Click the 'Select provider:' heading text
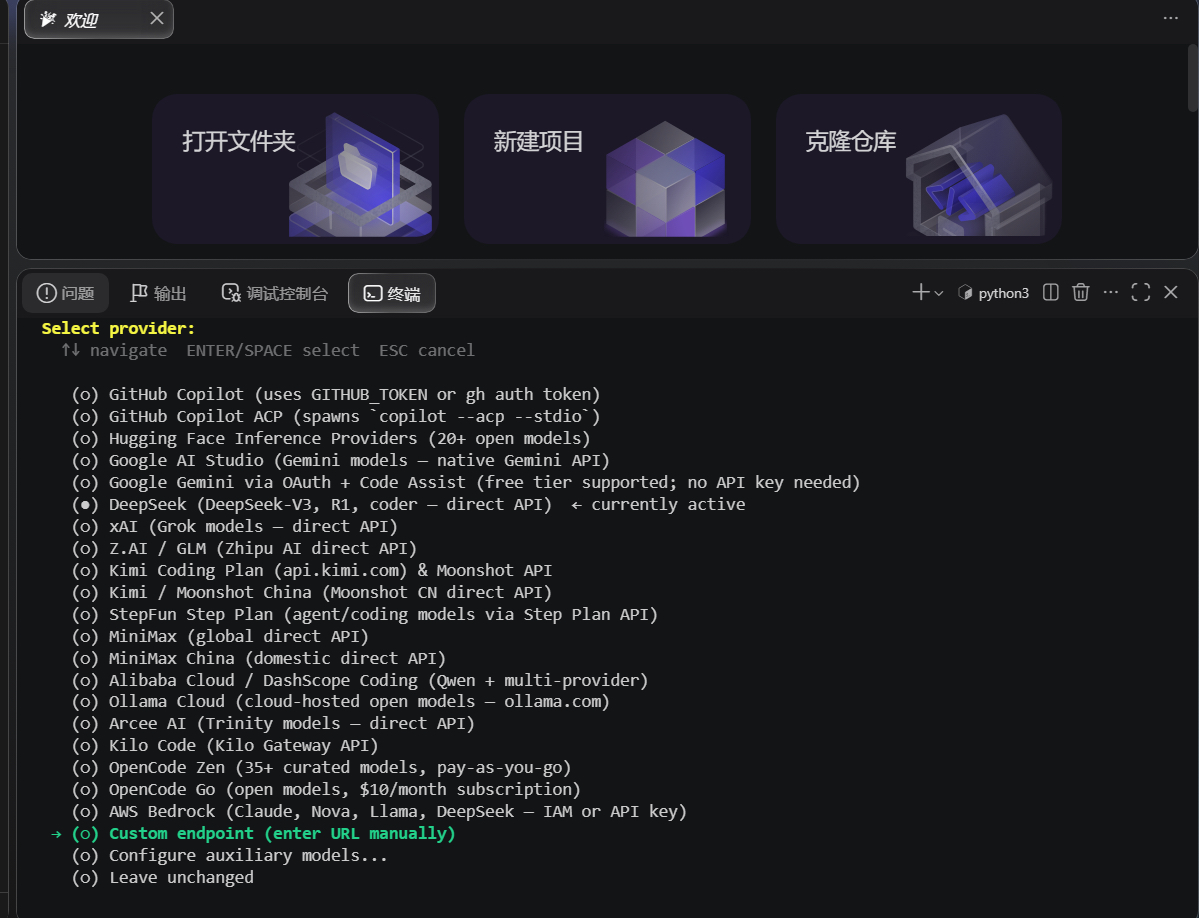The height and width of the screenshot is (918, 1199). click(x=119, y=329)
